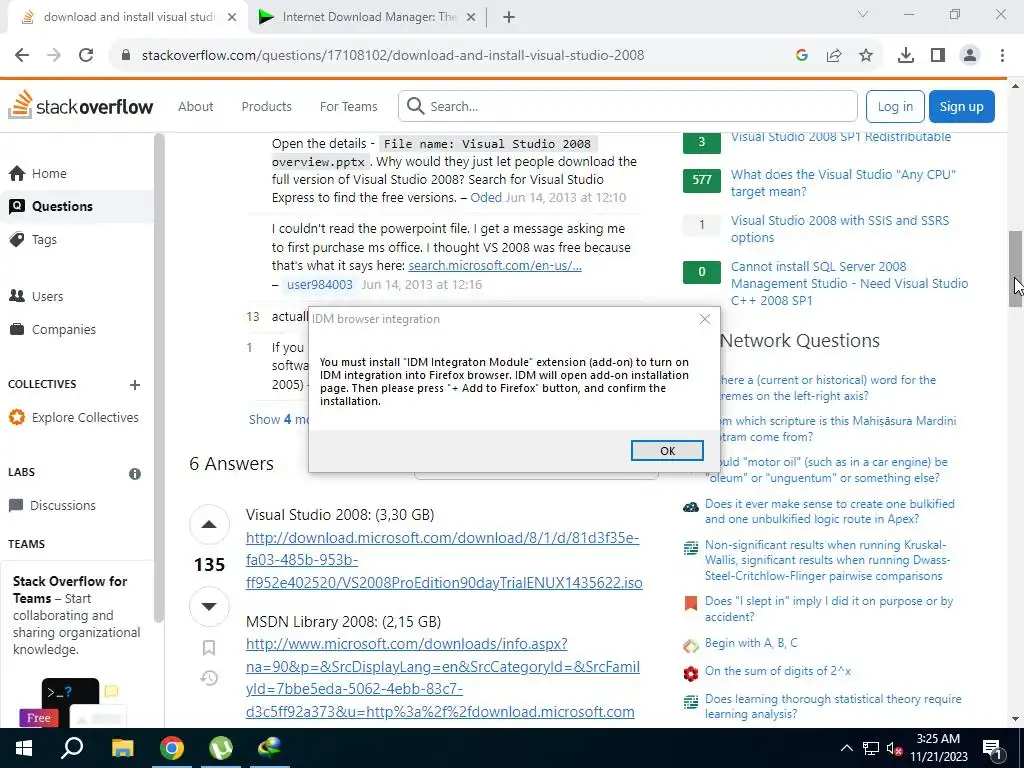Open 'On the sum of digits of 2^x'
This screenshot has width=1024, height=768.
point(777,671)
